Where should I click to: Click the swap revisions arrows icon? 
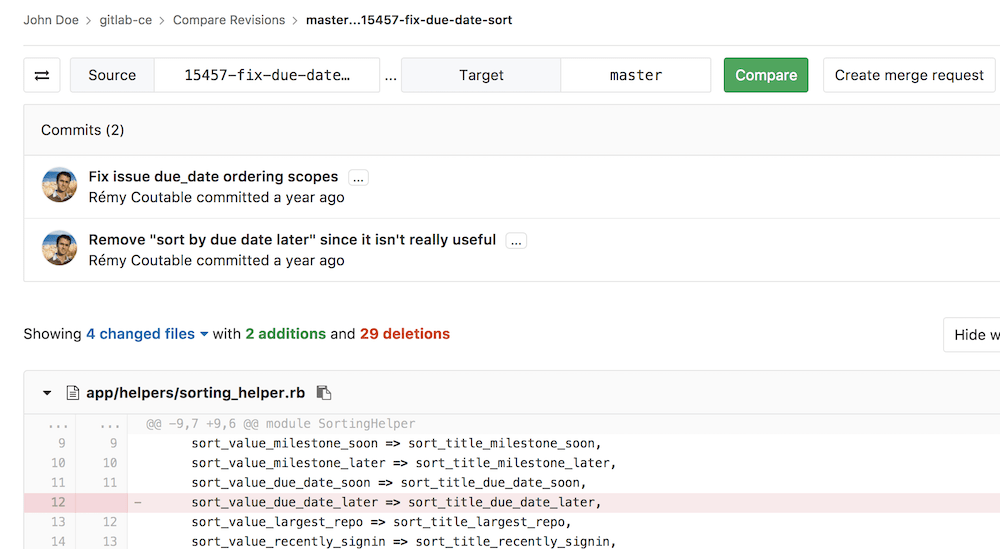[42, 75]
